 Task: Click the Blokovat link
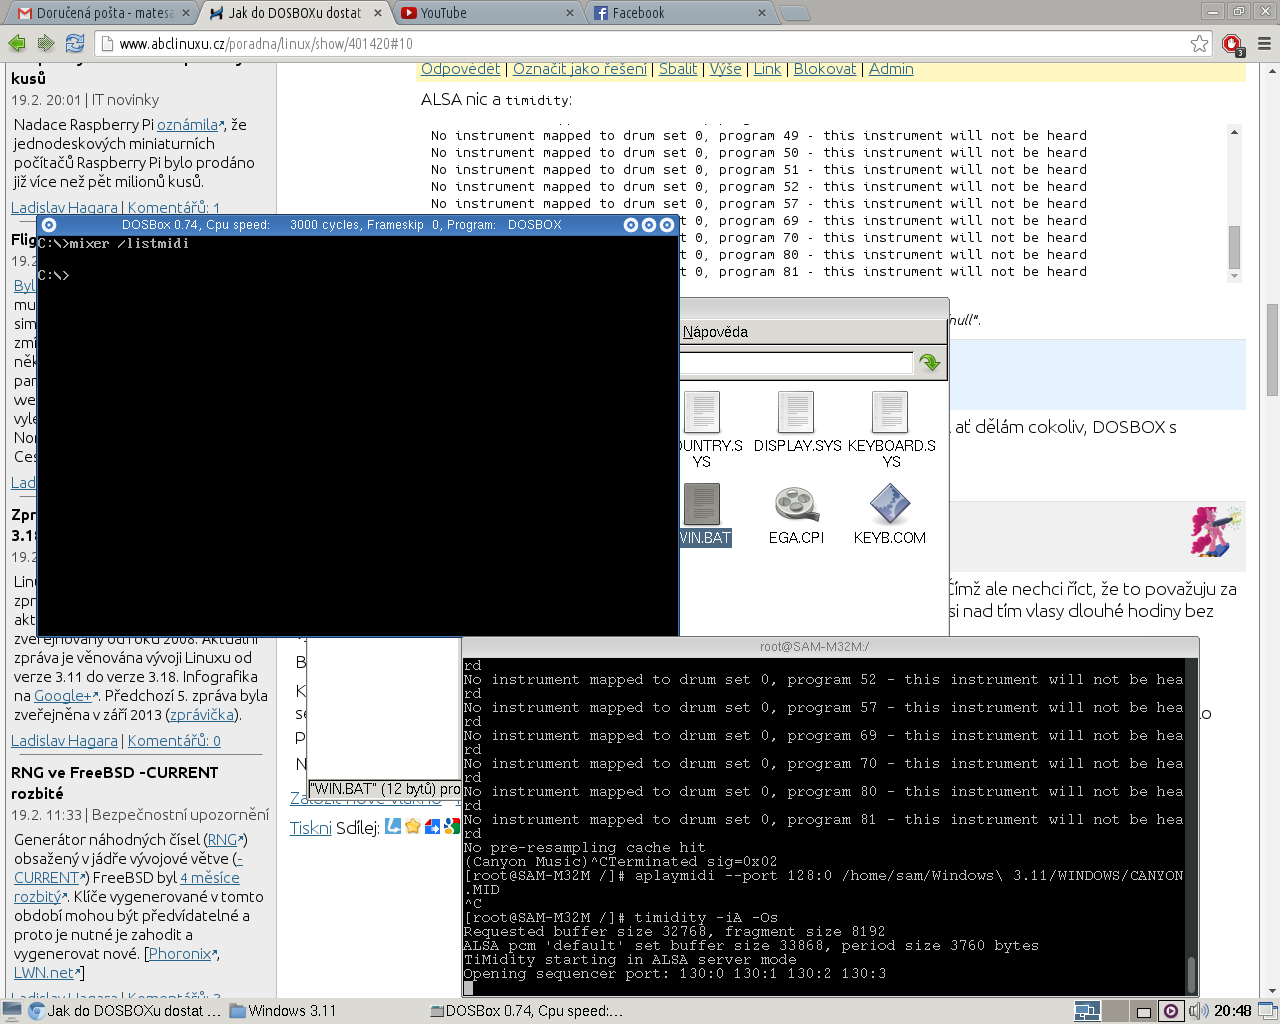click(x=825, y=69)
